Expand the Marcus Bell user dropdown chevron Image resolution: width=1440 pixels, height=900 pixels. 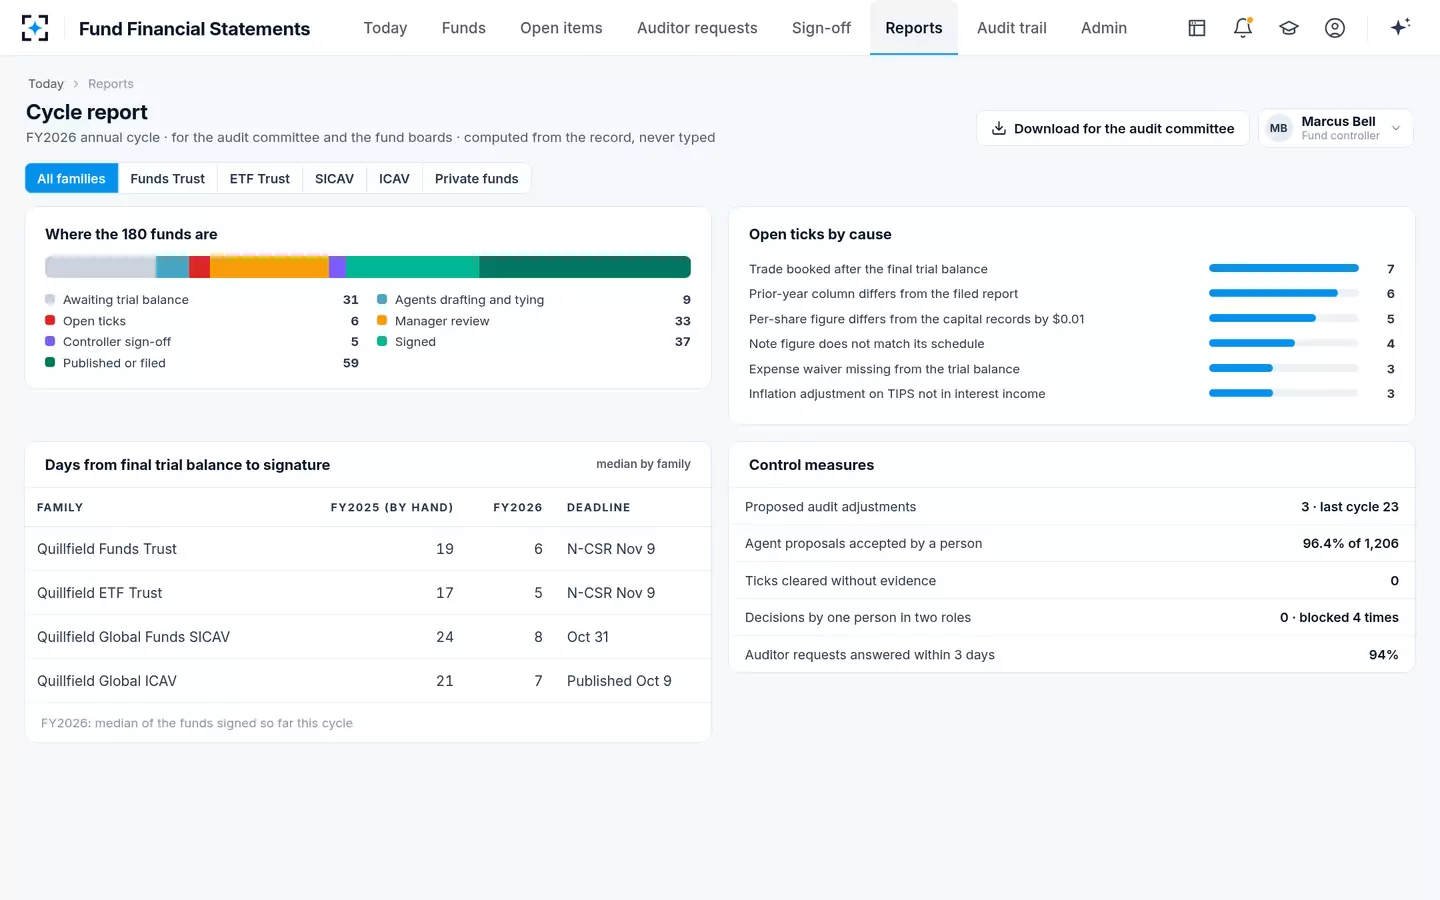pyautogui.click(x=1396, y=128)
